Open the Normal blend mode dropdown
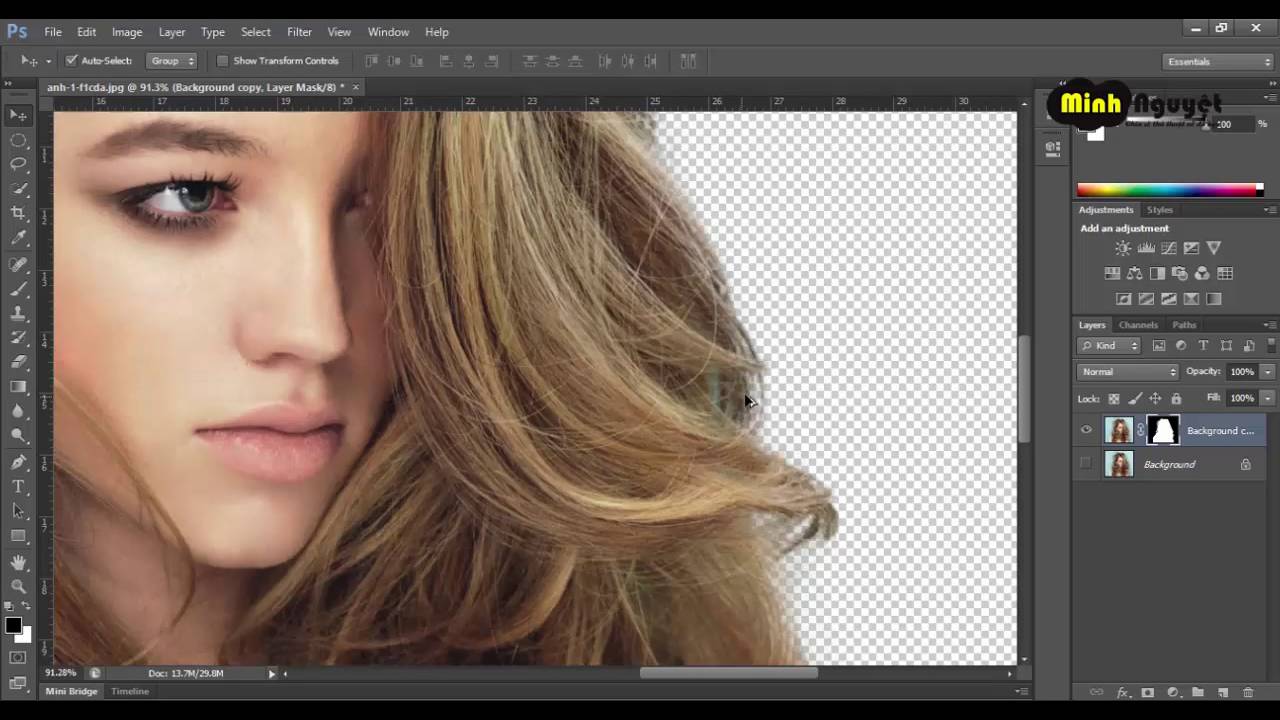Viewport: 1280px width, 720px height. [1129, 372]
